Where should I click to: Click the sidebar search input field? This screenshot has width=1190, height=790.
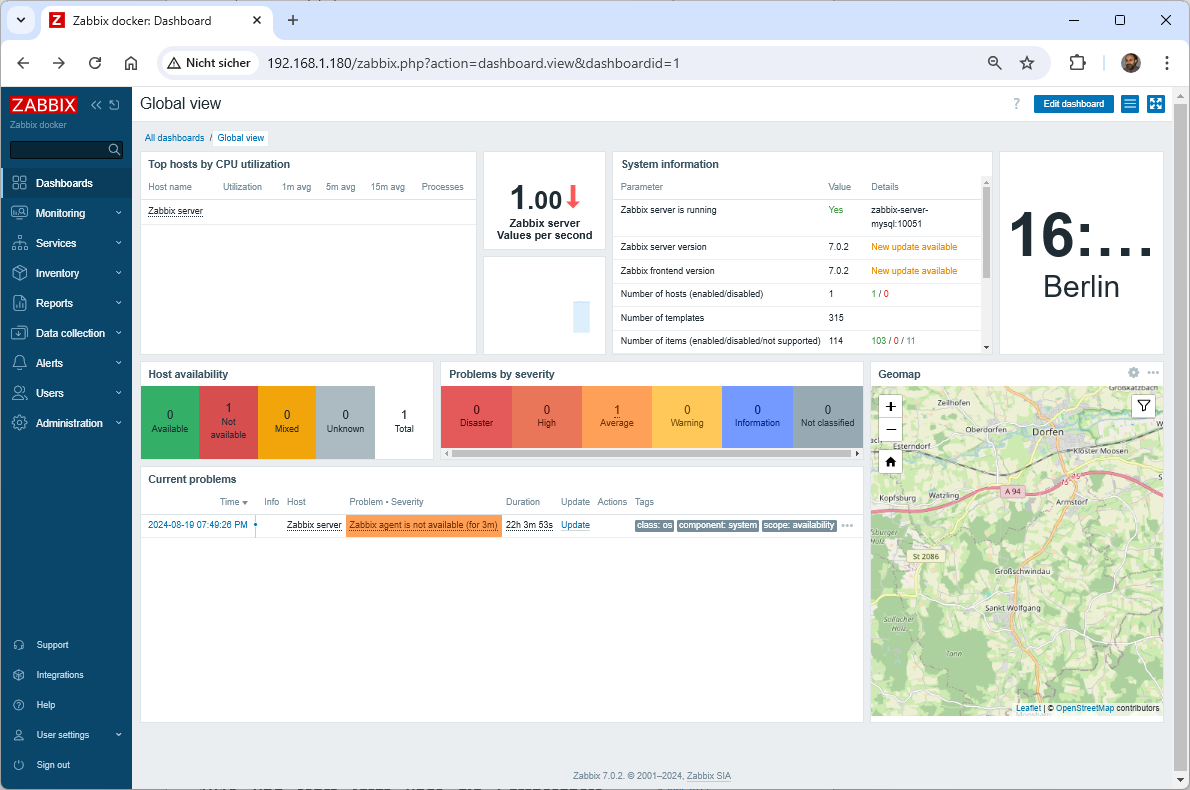point(58,150)
